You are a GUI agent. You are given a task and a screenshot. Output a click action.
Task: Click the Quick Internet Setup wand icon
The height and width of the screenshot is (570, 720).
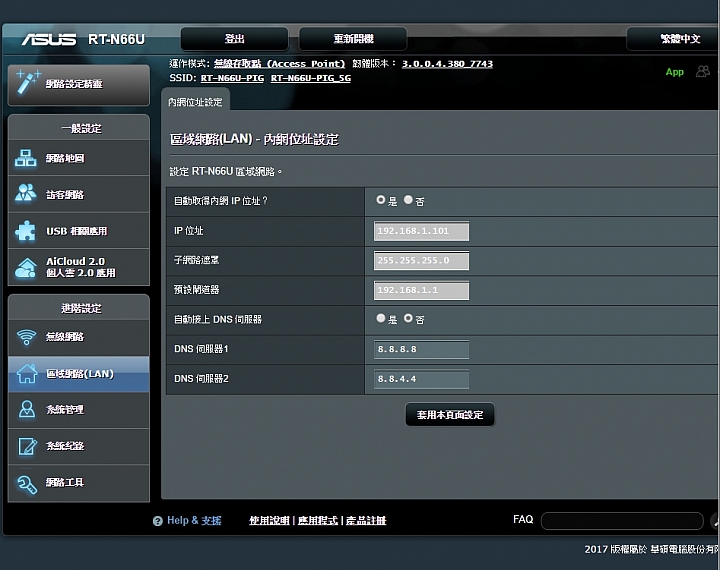28,82
